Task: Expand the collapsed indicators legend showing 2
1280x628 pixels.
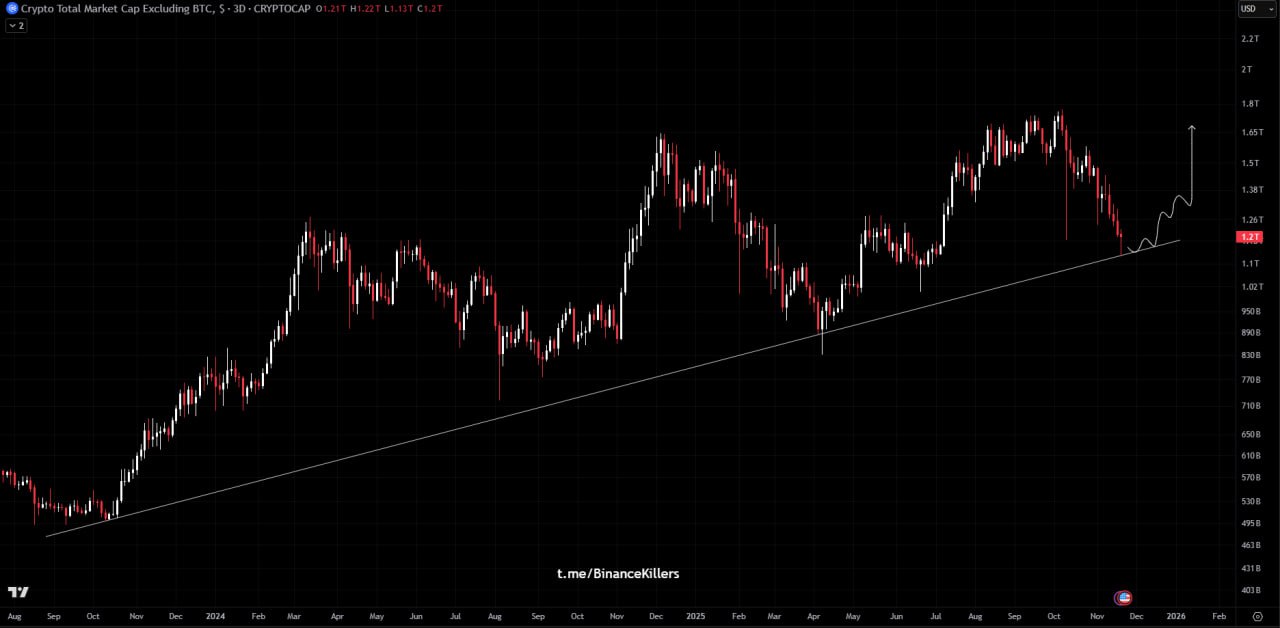Action: (x=16, y=25)
